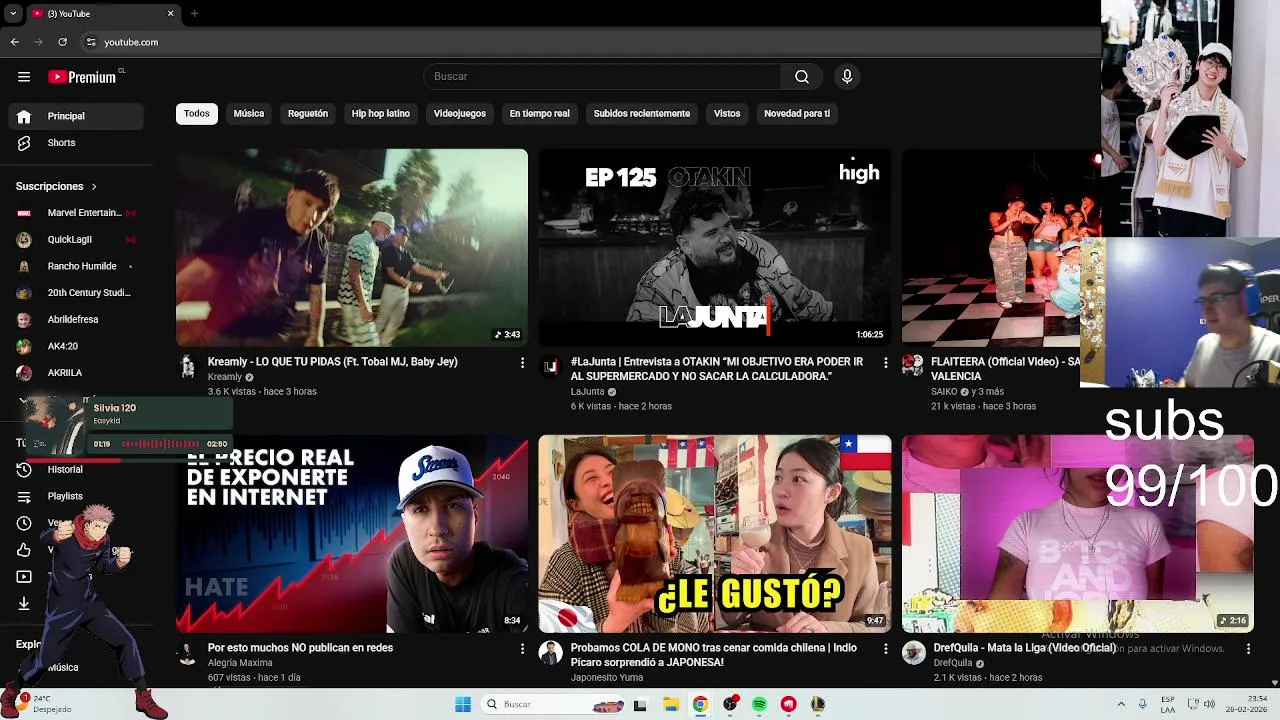This screenshot has height=720, width=1280.
Task: Select the Novedad para ti chip
Action: [x=797, y=114]
